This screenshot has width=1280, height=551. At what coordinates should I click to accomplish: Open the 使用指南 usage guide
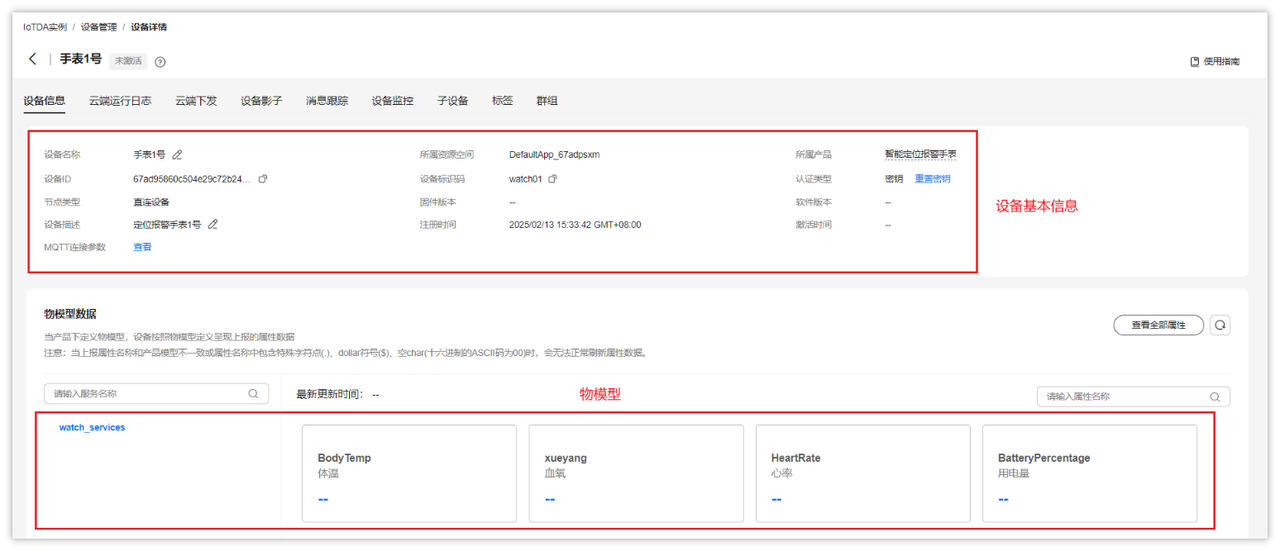point(1215,62)
